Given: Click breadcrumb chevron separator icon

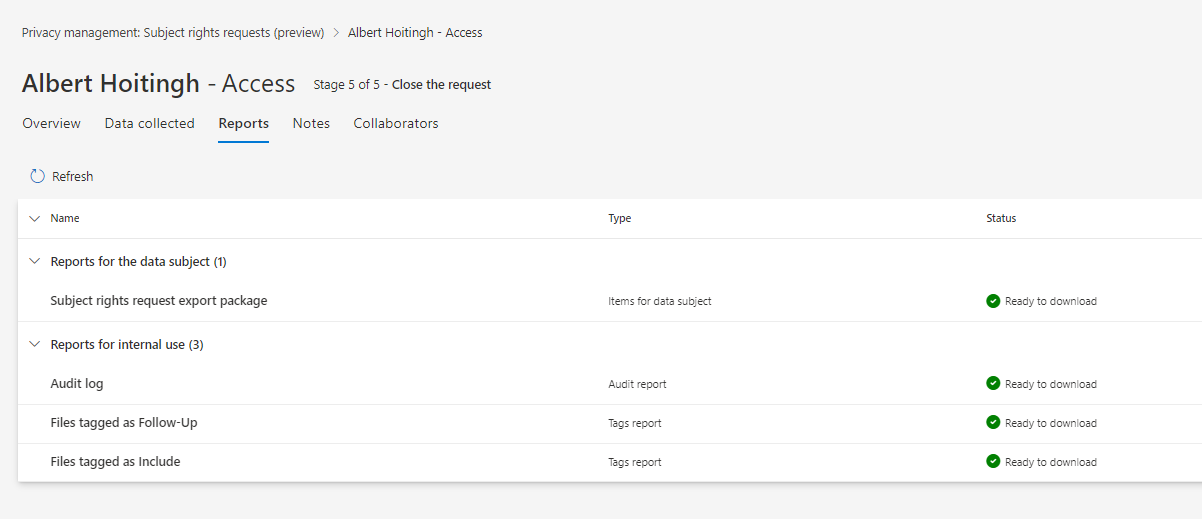Looking at the screenshot, I should (x=336, y=33).
